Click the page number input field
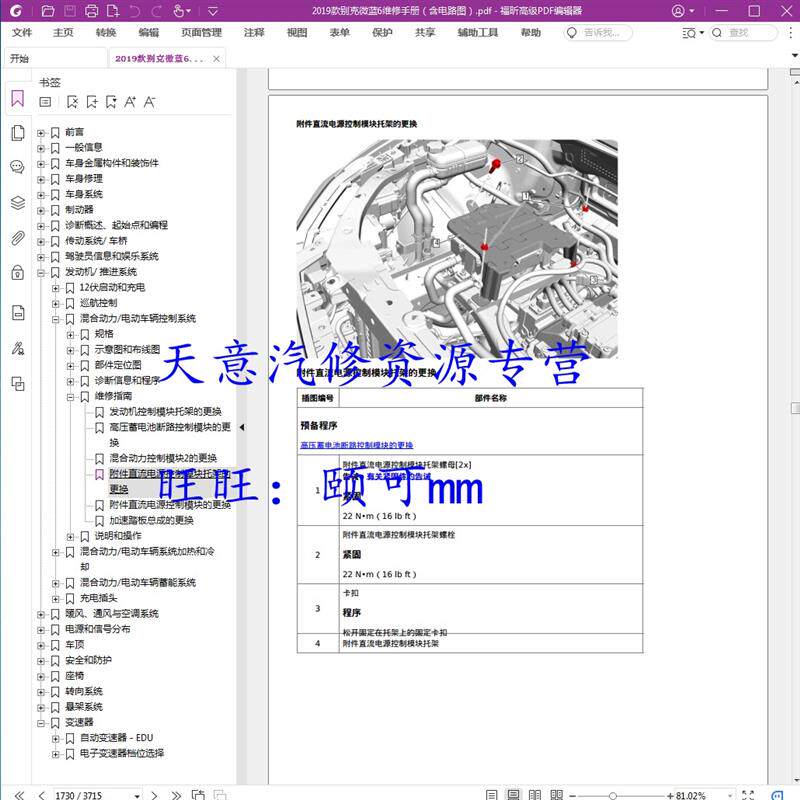This screenshot has width=800, height=800. 93,795
